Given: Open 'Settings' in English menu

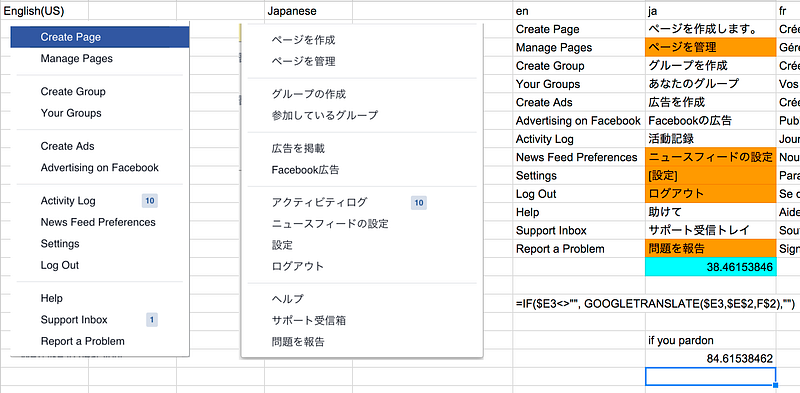Looking at the screenshot, I should pos(60,244).
